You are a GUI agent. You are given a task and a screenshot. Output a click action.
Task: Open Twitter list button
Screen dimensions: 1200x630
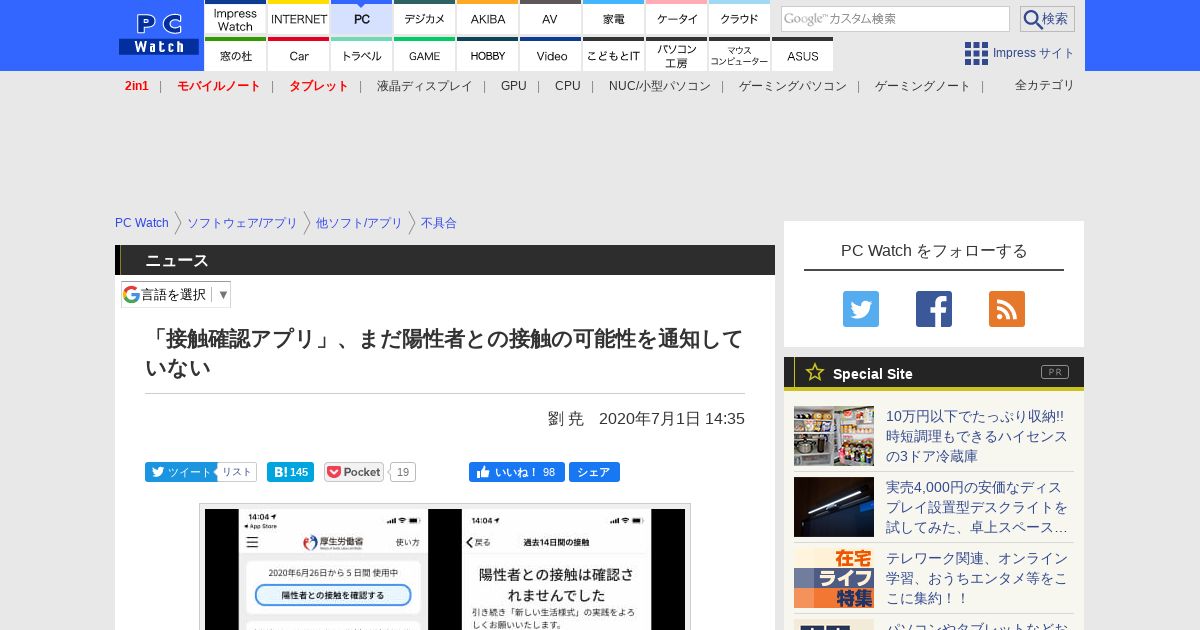tap(237, 472)
